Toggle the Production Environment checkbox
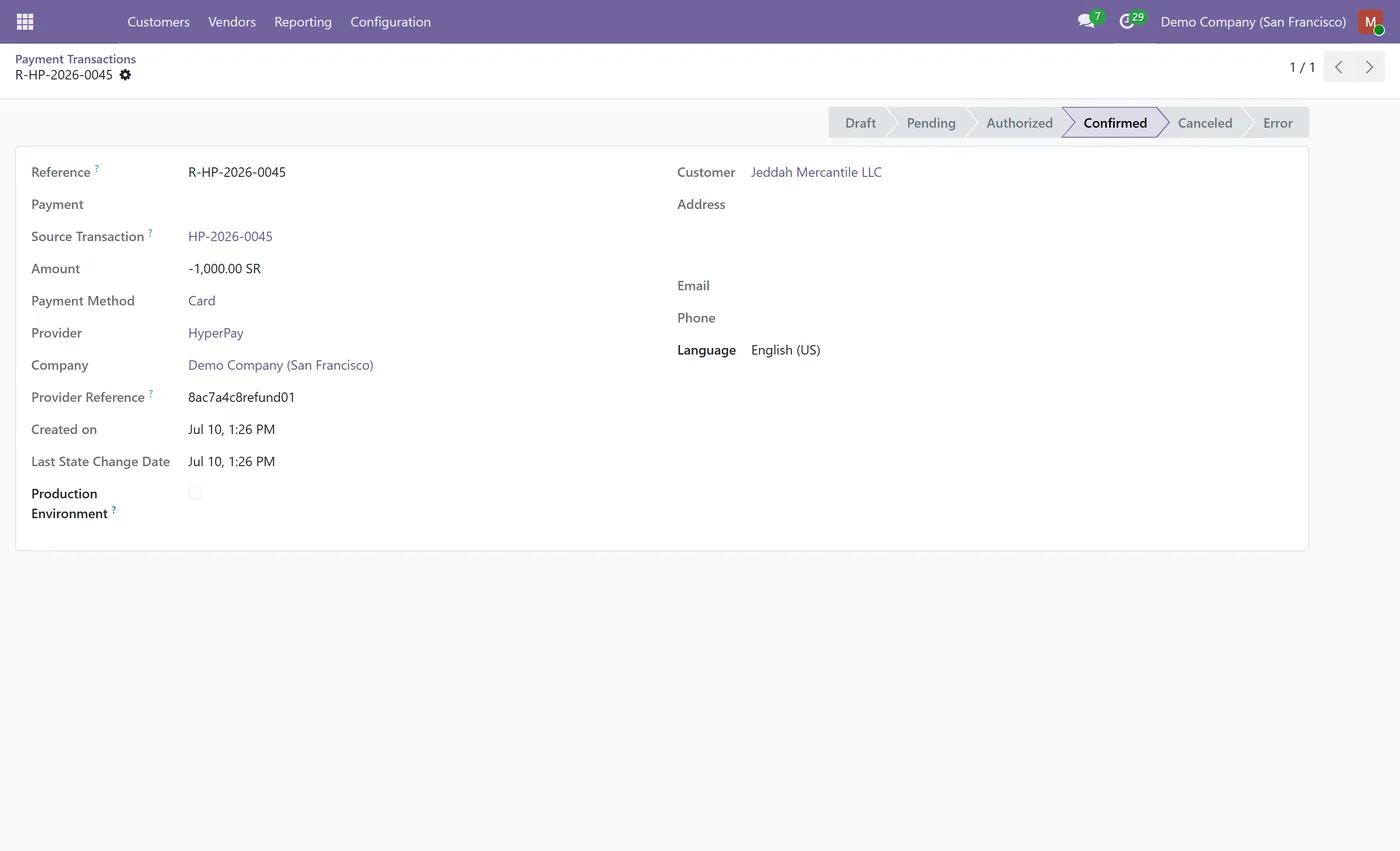This screenshot has width=1400, height=851. point(195,493)
